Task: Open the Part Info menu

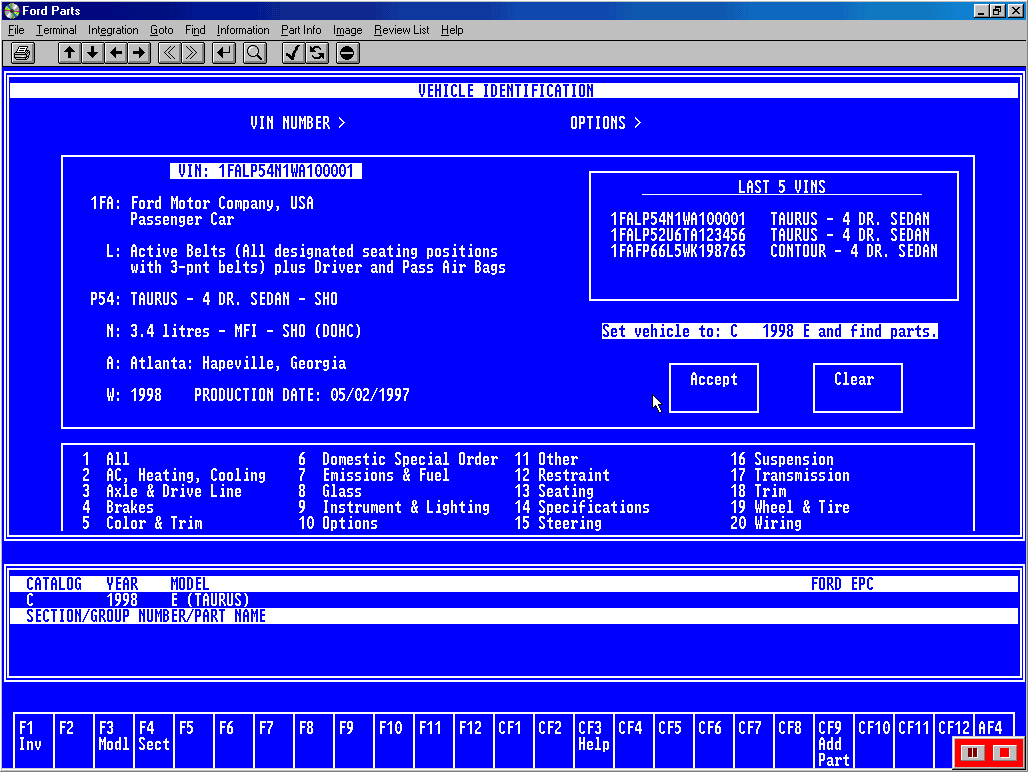Action: [x=301, y=30]
